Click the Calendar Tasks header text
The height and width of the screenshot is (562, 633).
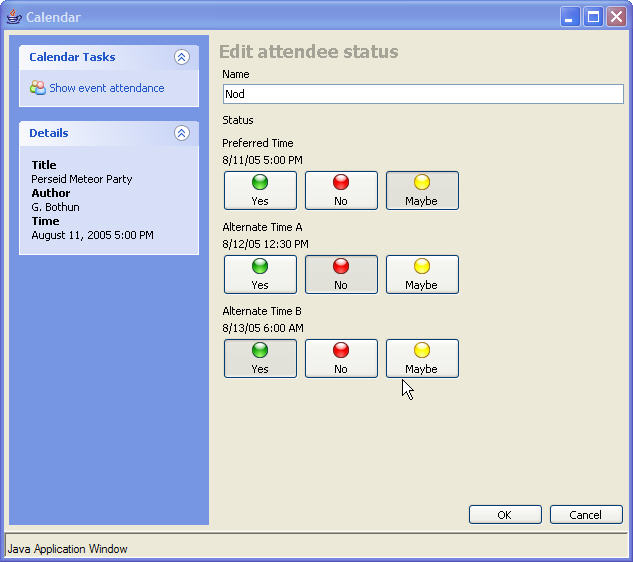72,57
